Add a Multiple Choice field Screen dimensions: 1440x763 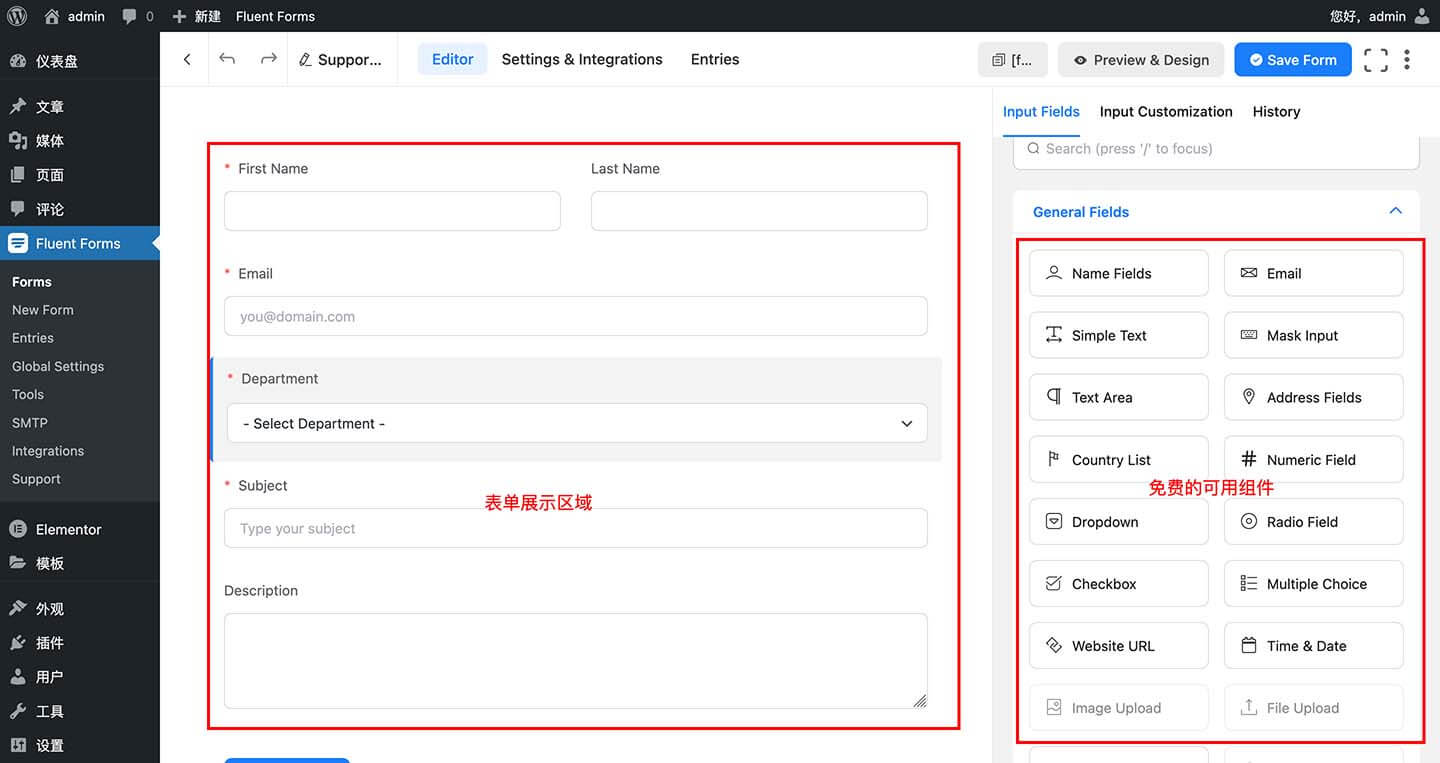[x=1314, y=583]
